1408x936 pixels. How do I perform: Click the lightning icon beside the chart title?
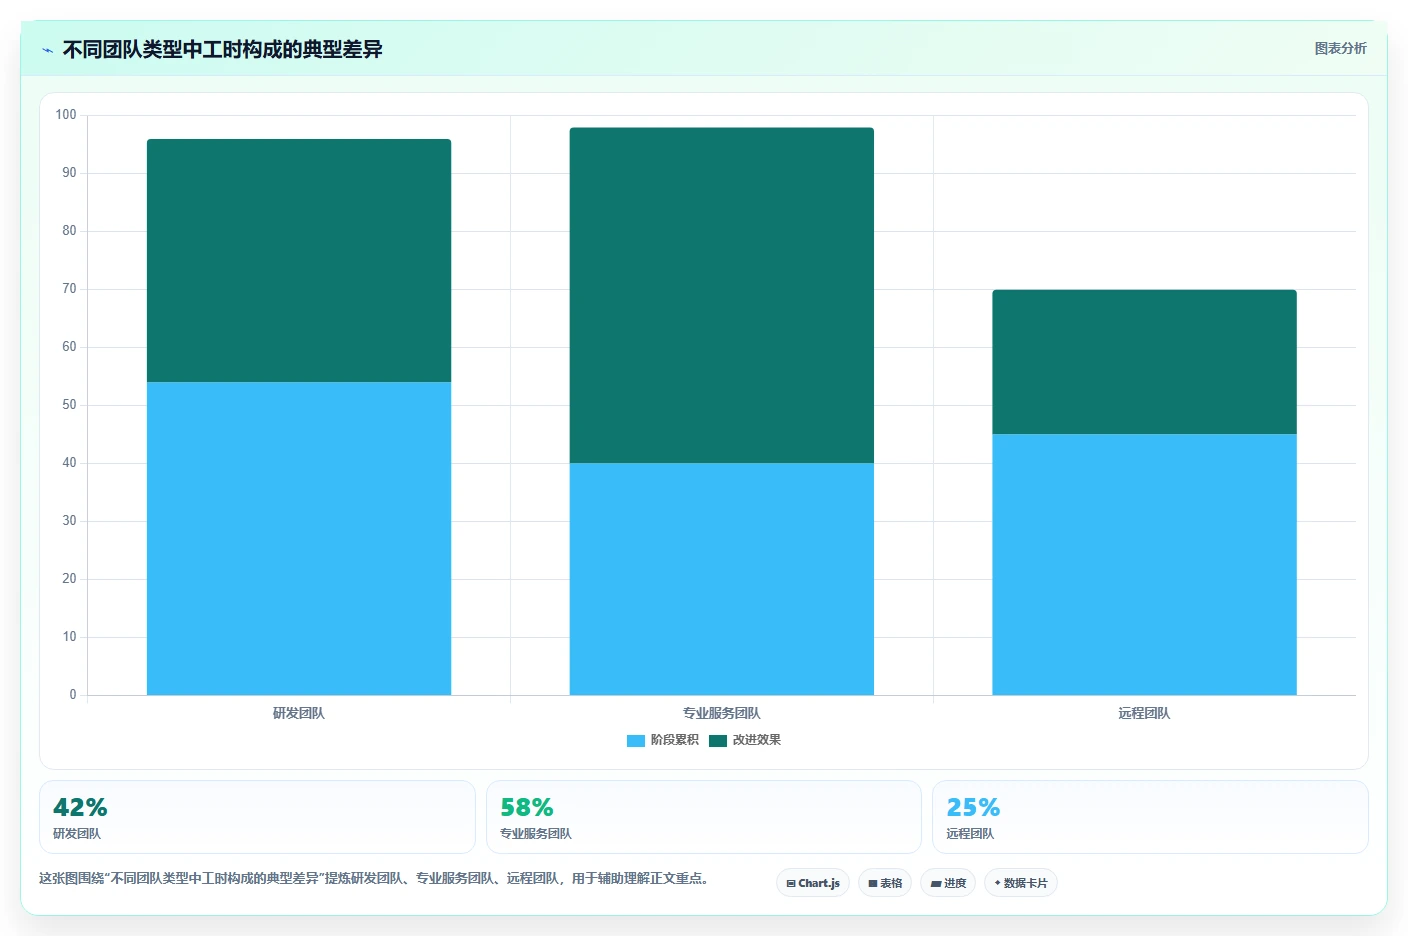pos(47,50)
